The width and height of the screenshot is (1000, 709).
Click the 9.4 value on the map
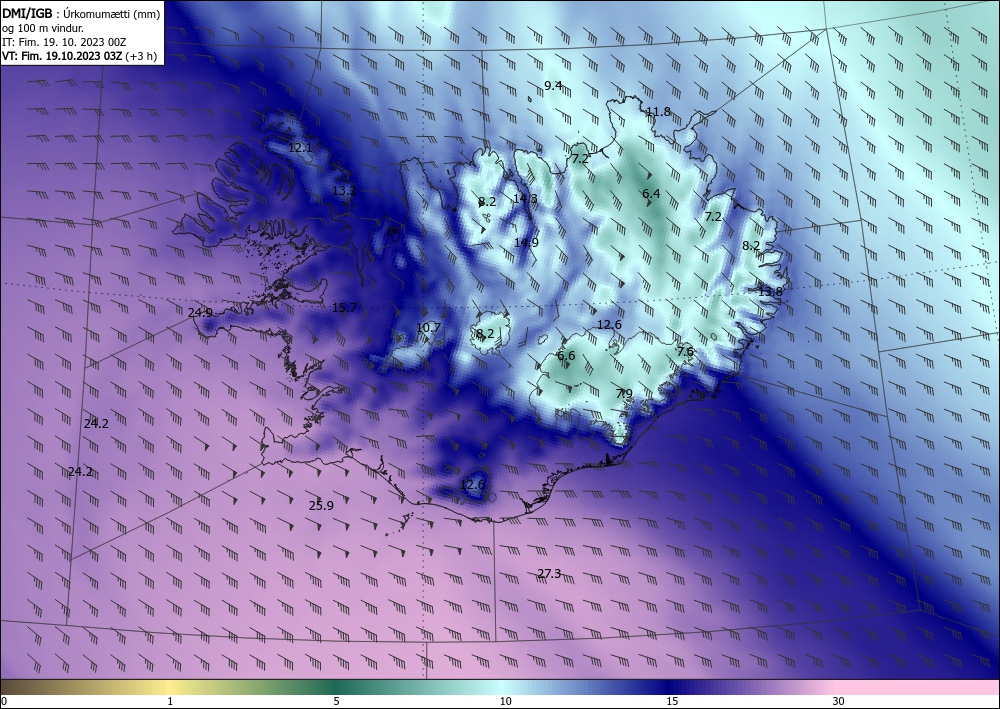(x=553, y=85)
